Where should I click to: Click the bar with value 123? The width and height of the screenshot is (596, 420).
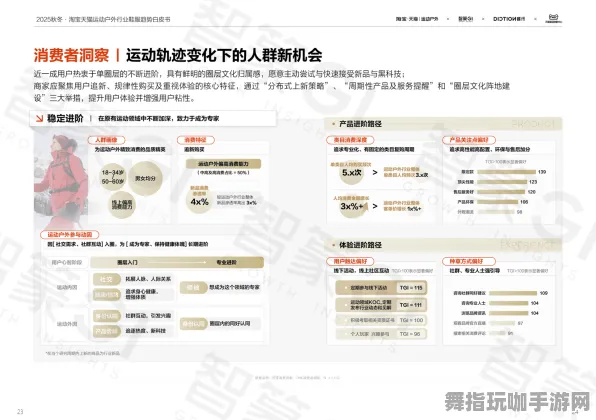(x=502, y=182)
